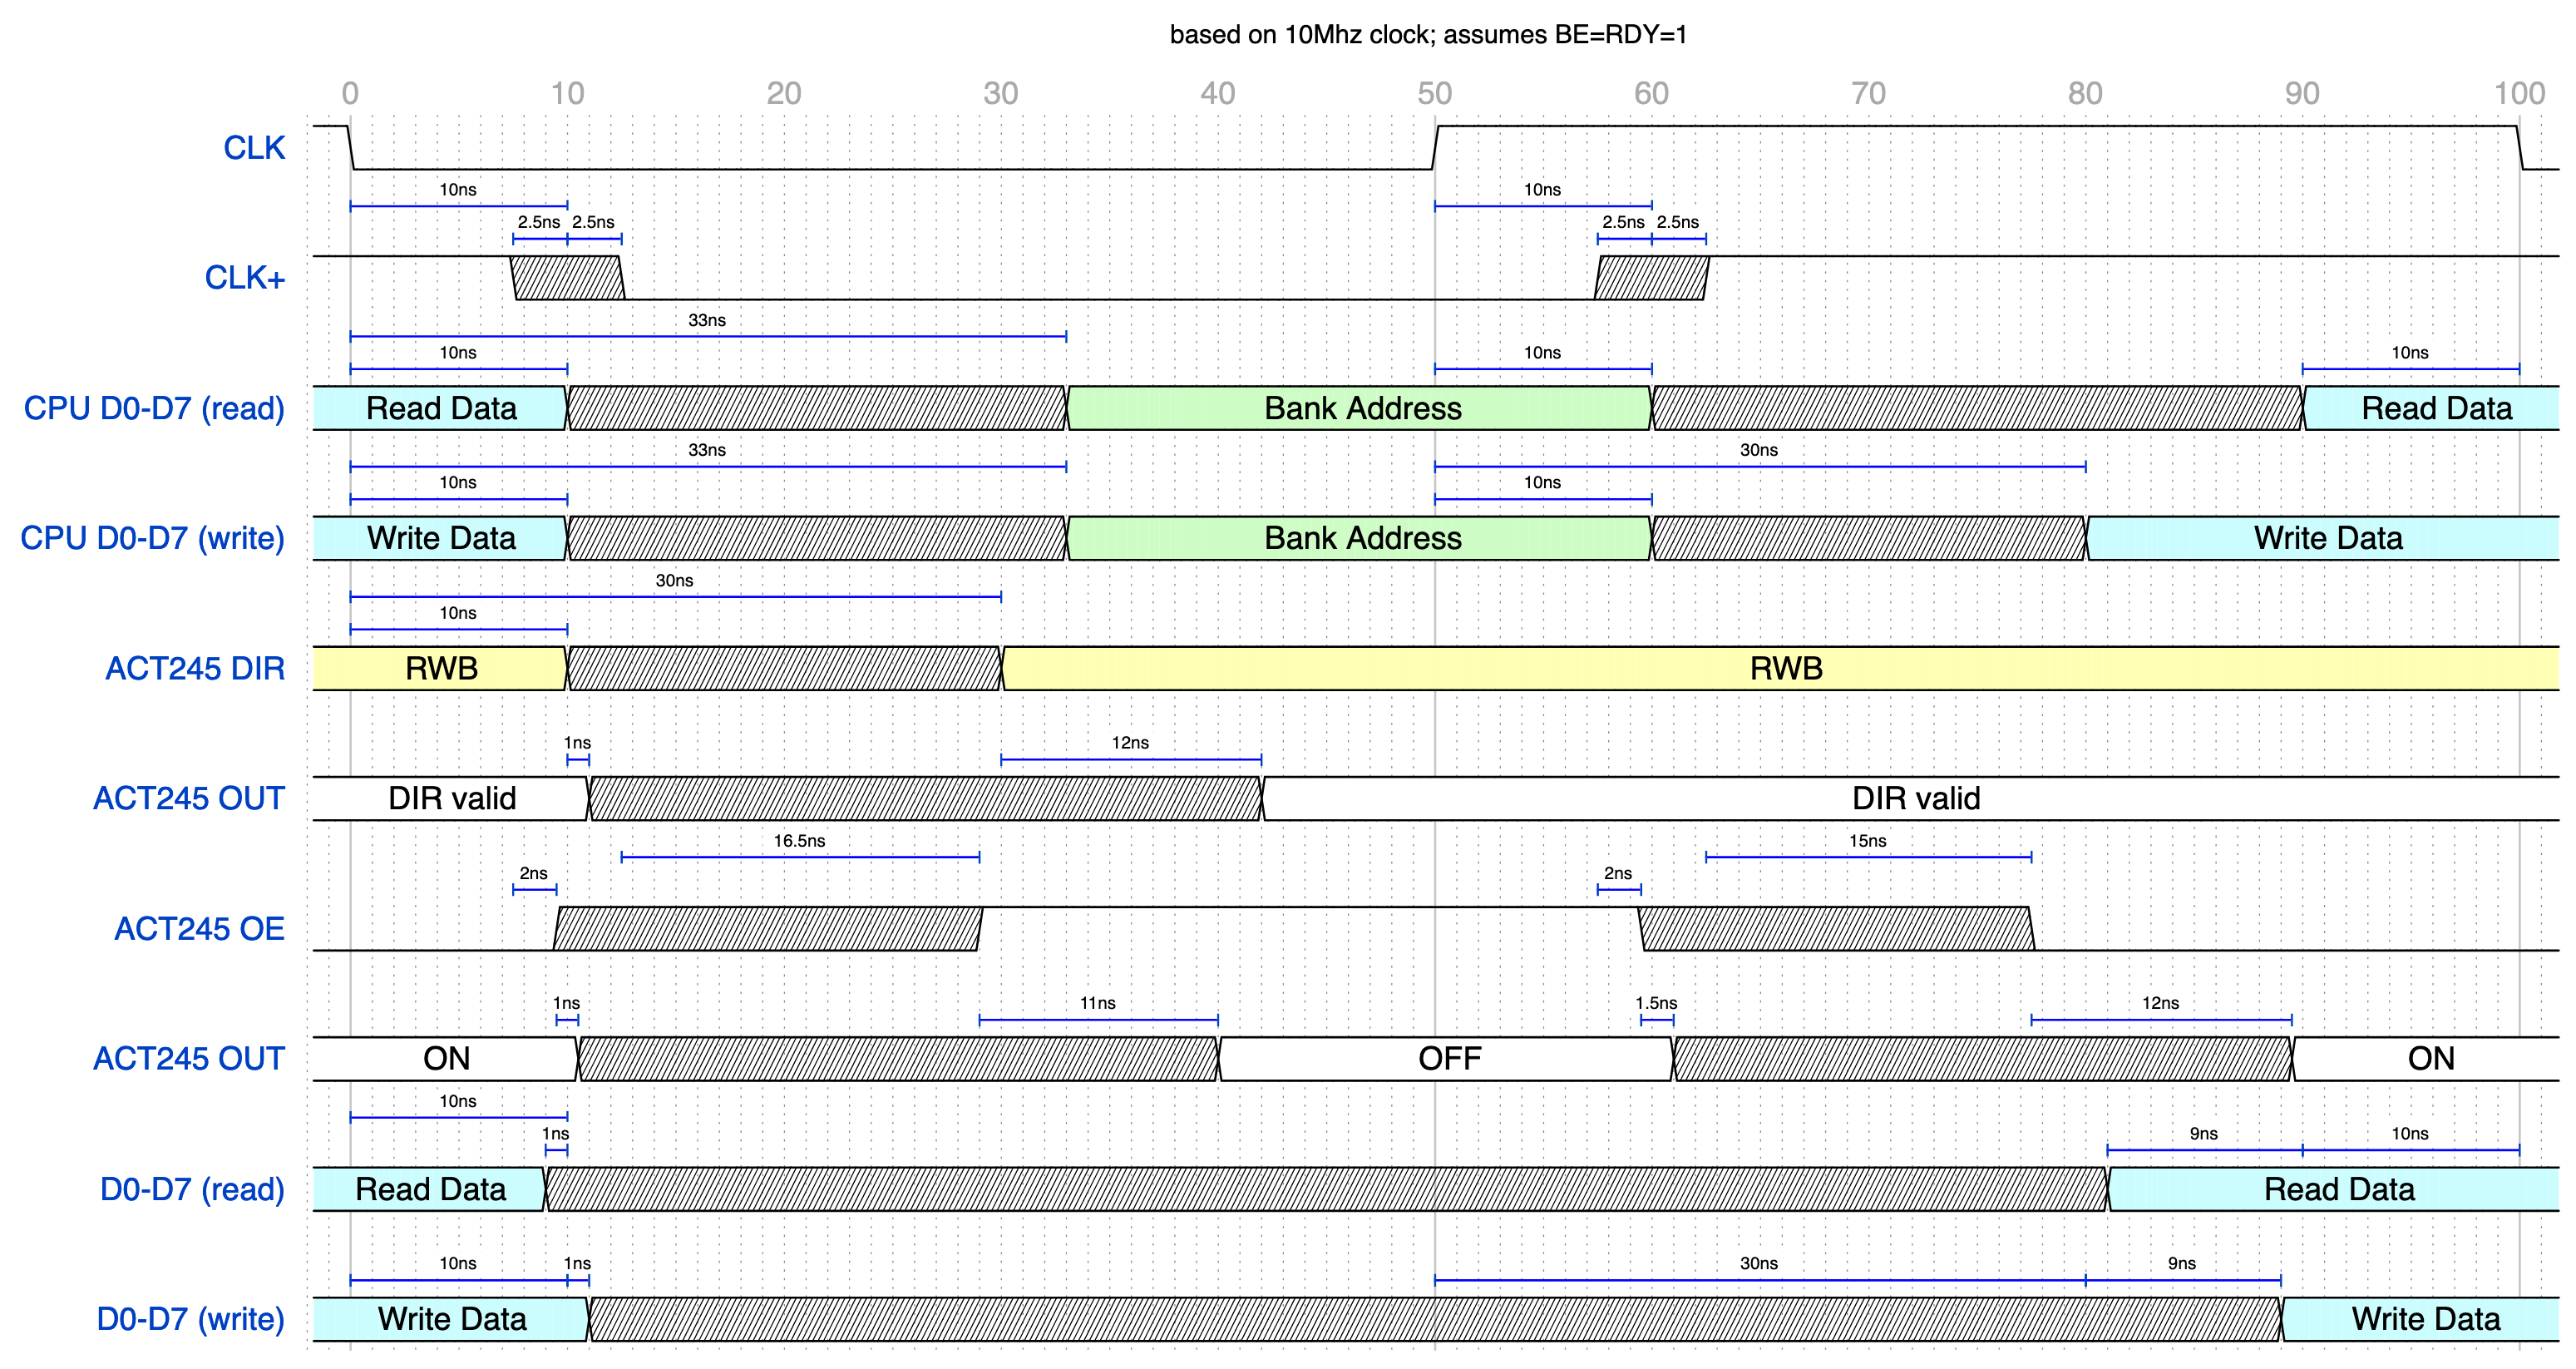2576x1369 pixels.
Task: Click time axis marker 20
Action: [x=784, y=93]
